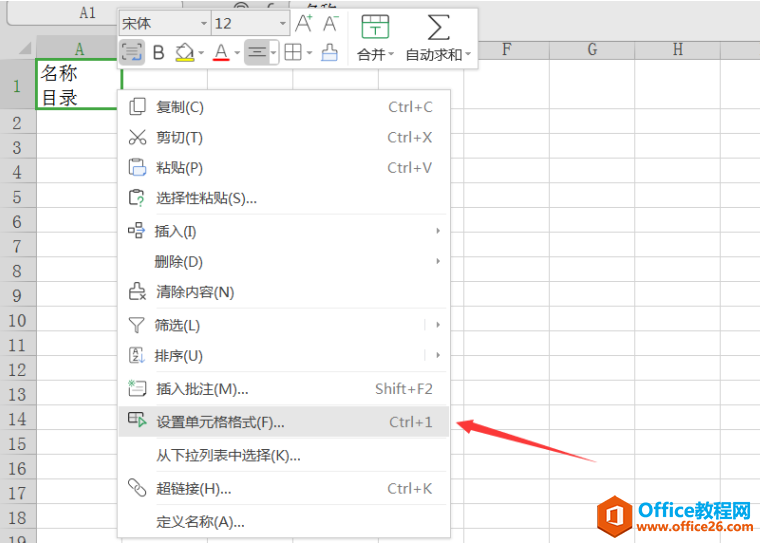Choose 定义名称(A)... menu entry
Image resolution: width=760 pixels, height=544 pixels.
[284, 522]
